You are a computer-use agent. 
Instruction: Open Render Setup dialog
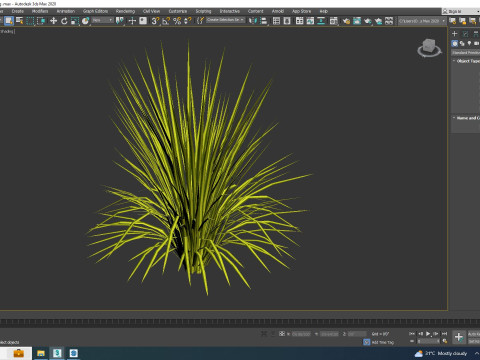[346, 21]
